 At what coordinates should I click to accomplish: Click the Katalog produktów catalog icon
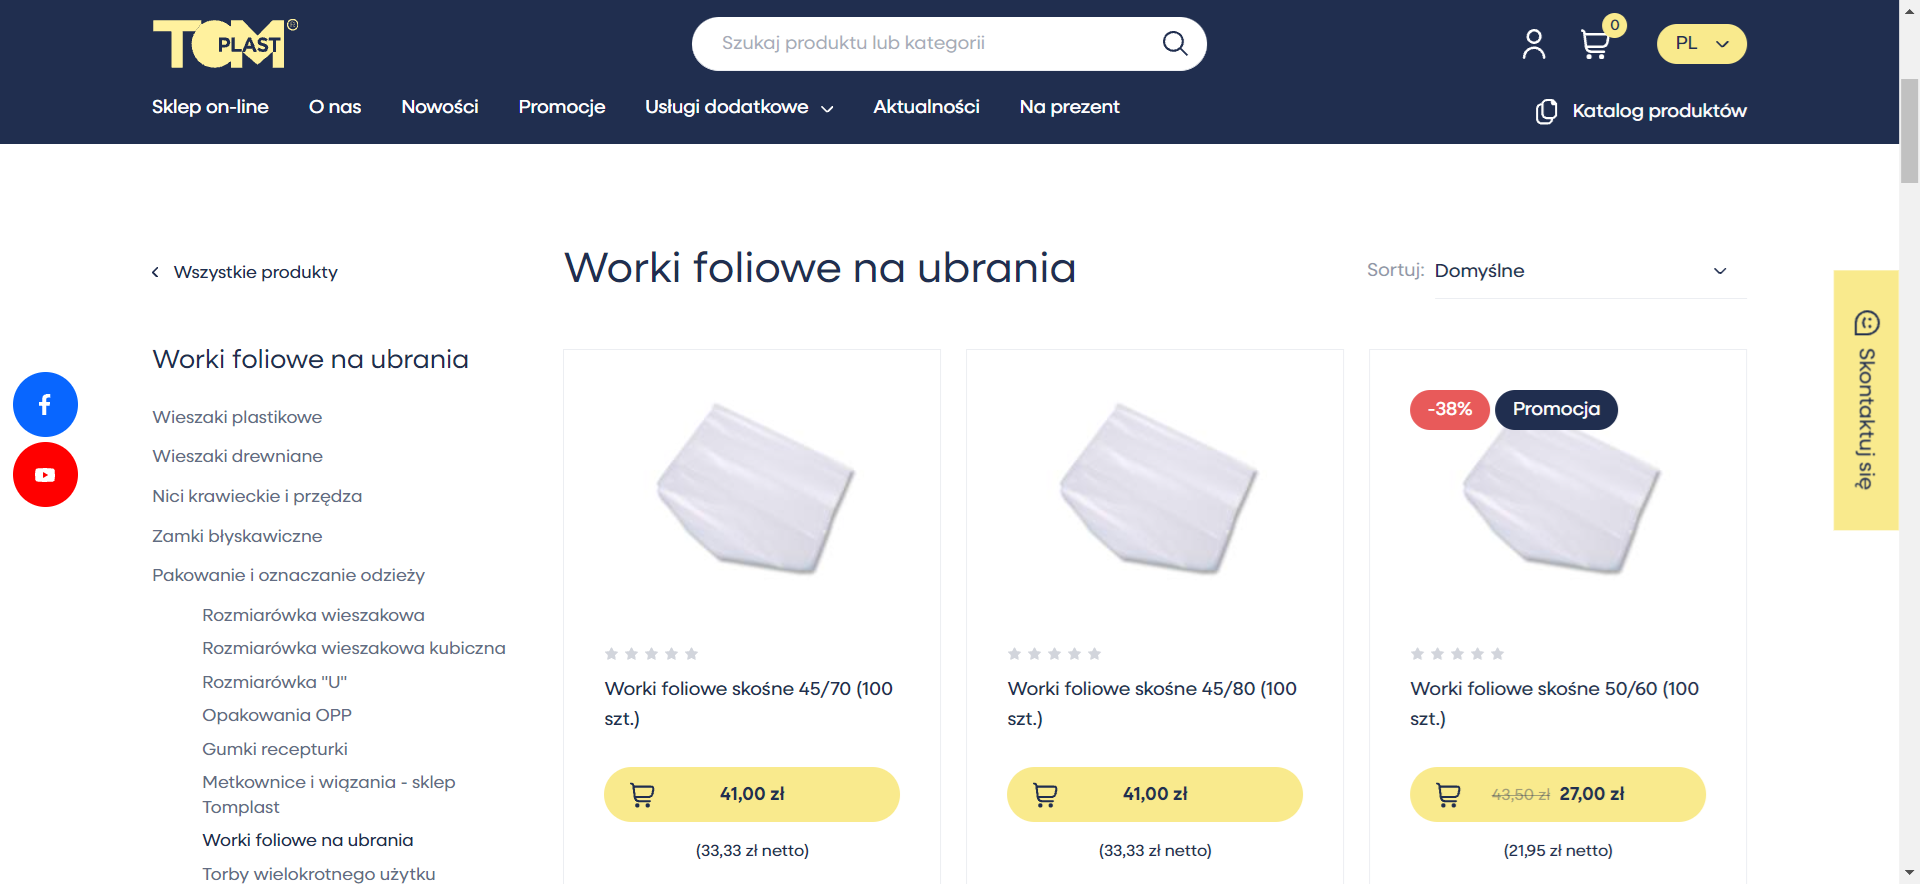point(1544,111)
